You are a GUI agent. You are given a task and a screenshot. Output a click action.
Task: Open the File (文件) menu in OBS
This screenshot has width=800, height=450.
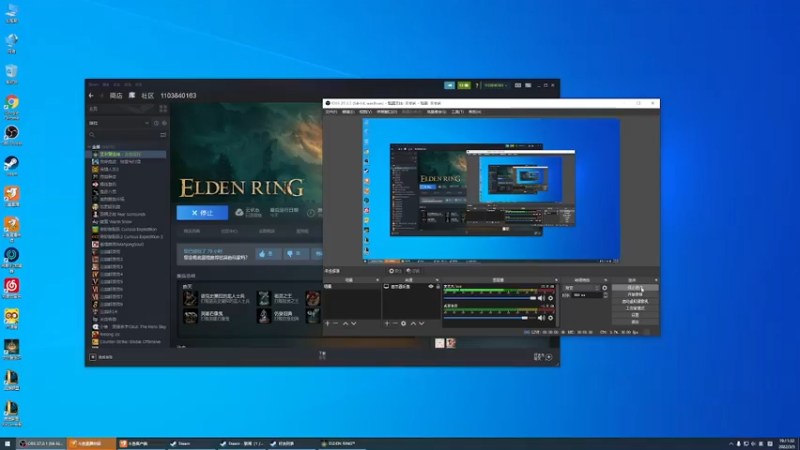pos(331,112)
